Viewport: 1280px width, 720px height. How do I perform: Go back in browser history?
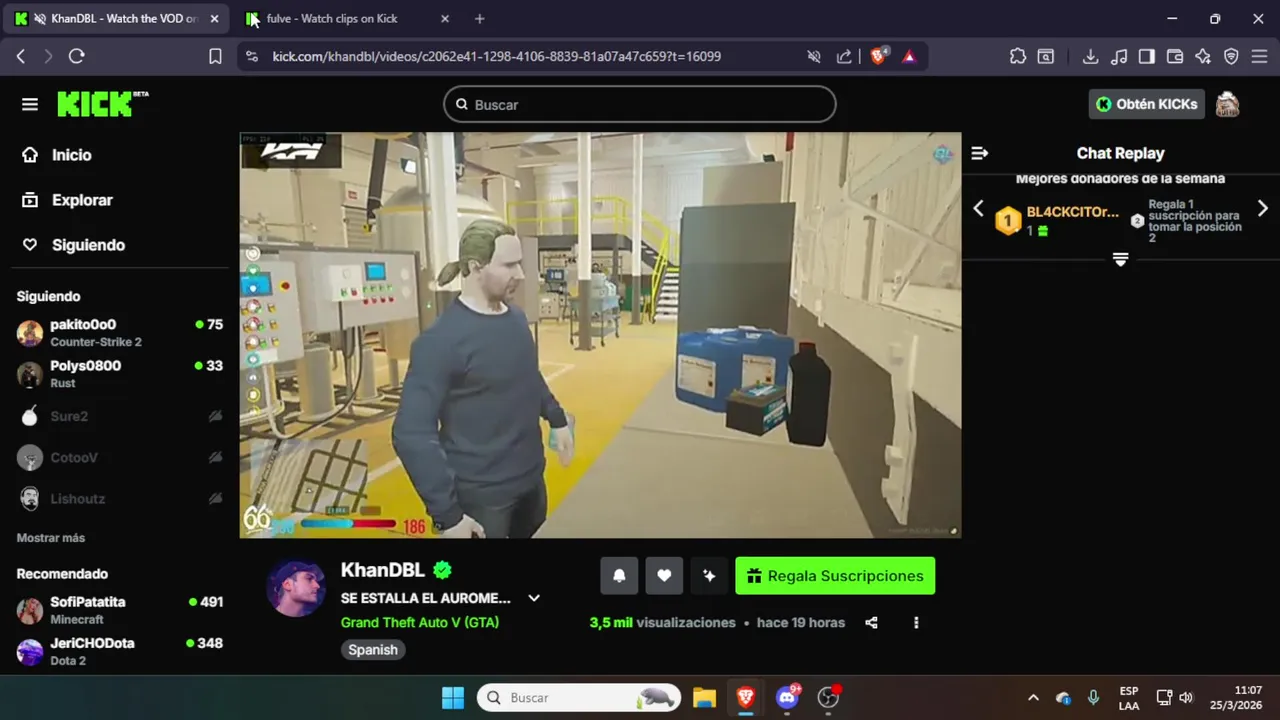pyautogui.click(x=20, y=56)
